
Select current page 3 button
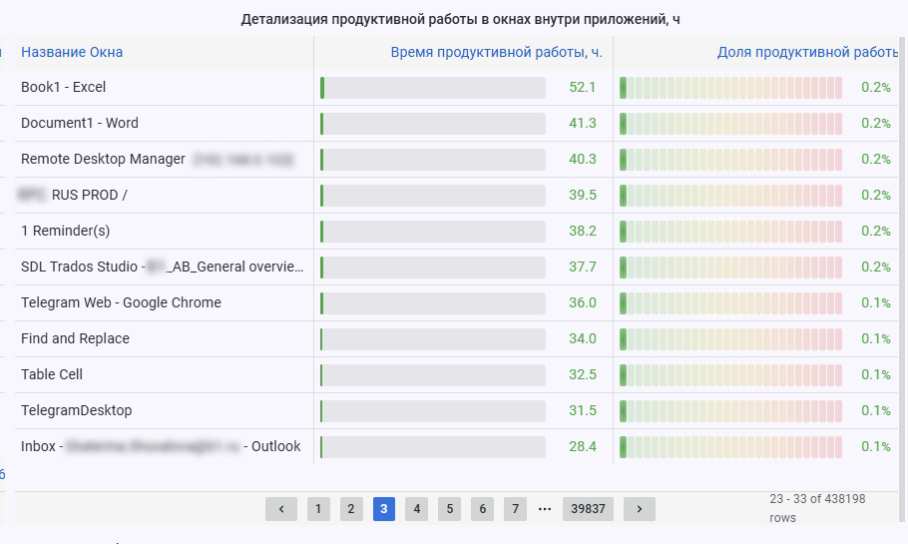coord(383,509)
